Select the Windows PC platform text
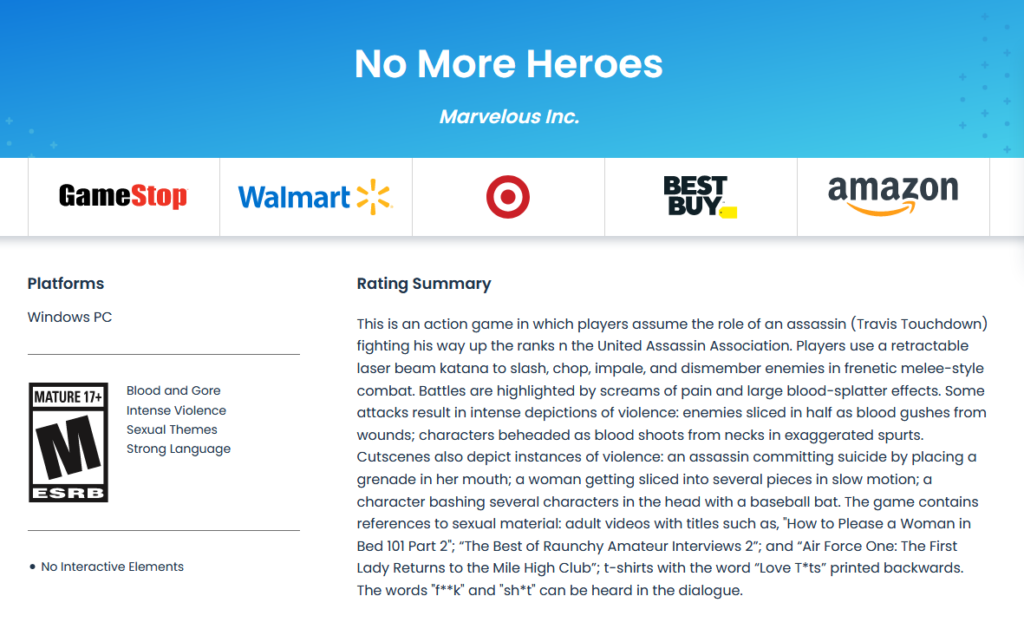 coord(70,317)
